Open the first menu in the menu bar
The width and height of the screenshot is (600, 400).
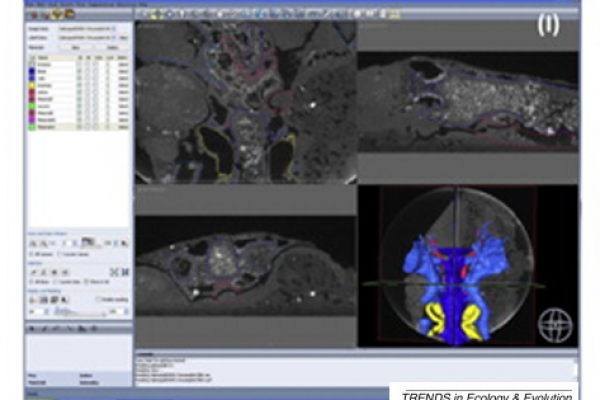point(34,4)
